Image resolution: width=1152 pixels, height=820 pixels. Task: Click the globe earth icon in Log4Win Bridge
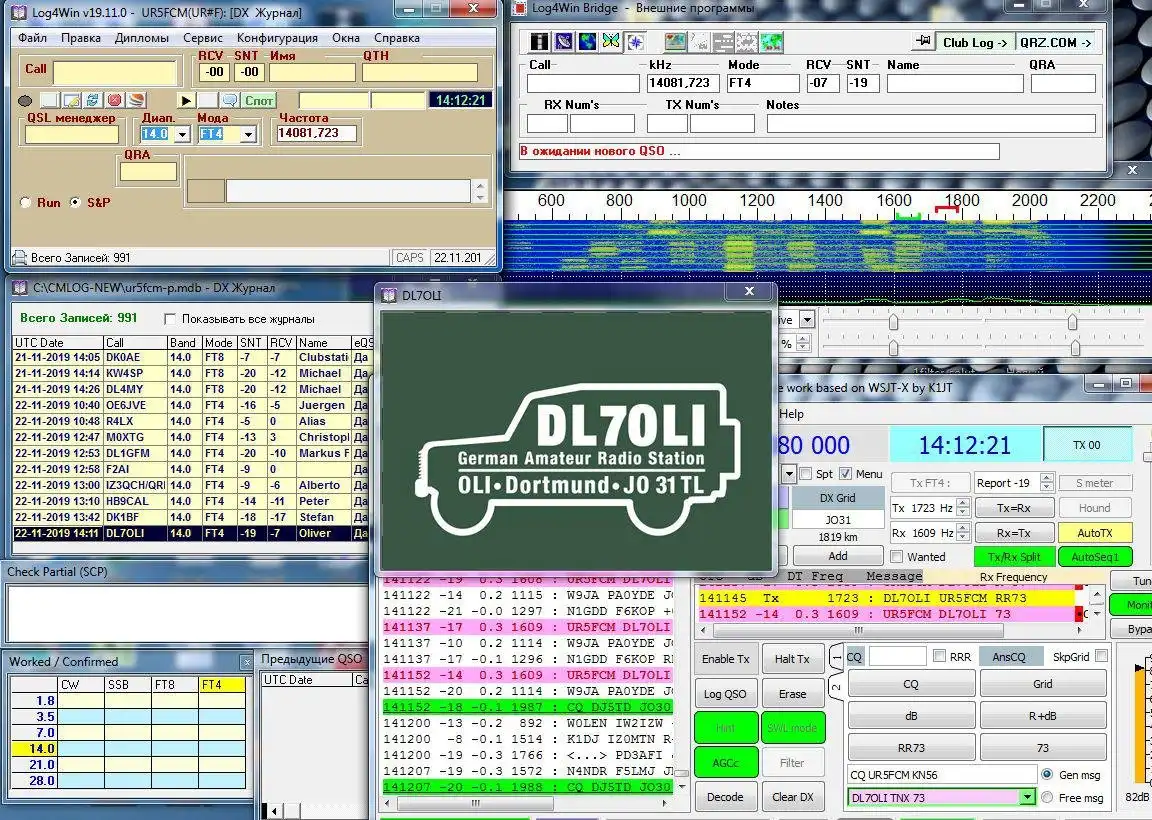pos(587,42)
